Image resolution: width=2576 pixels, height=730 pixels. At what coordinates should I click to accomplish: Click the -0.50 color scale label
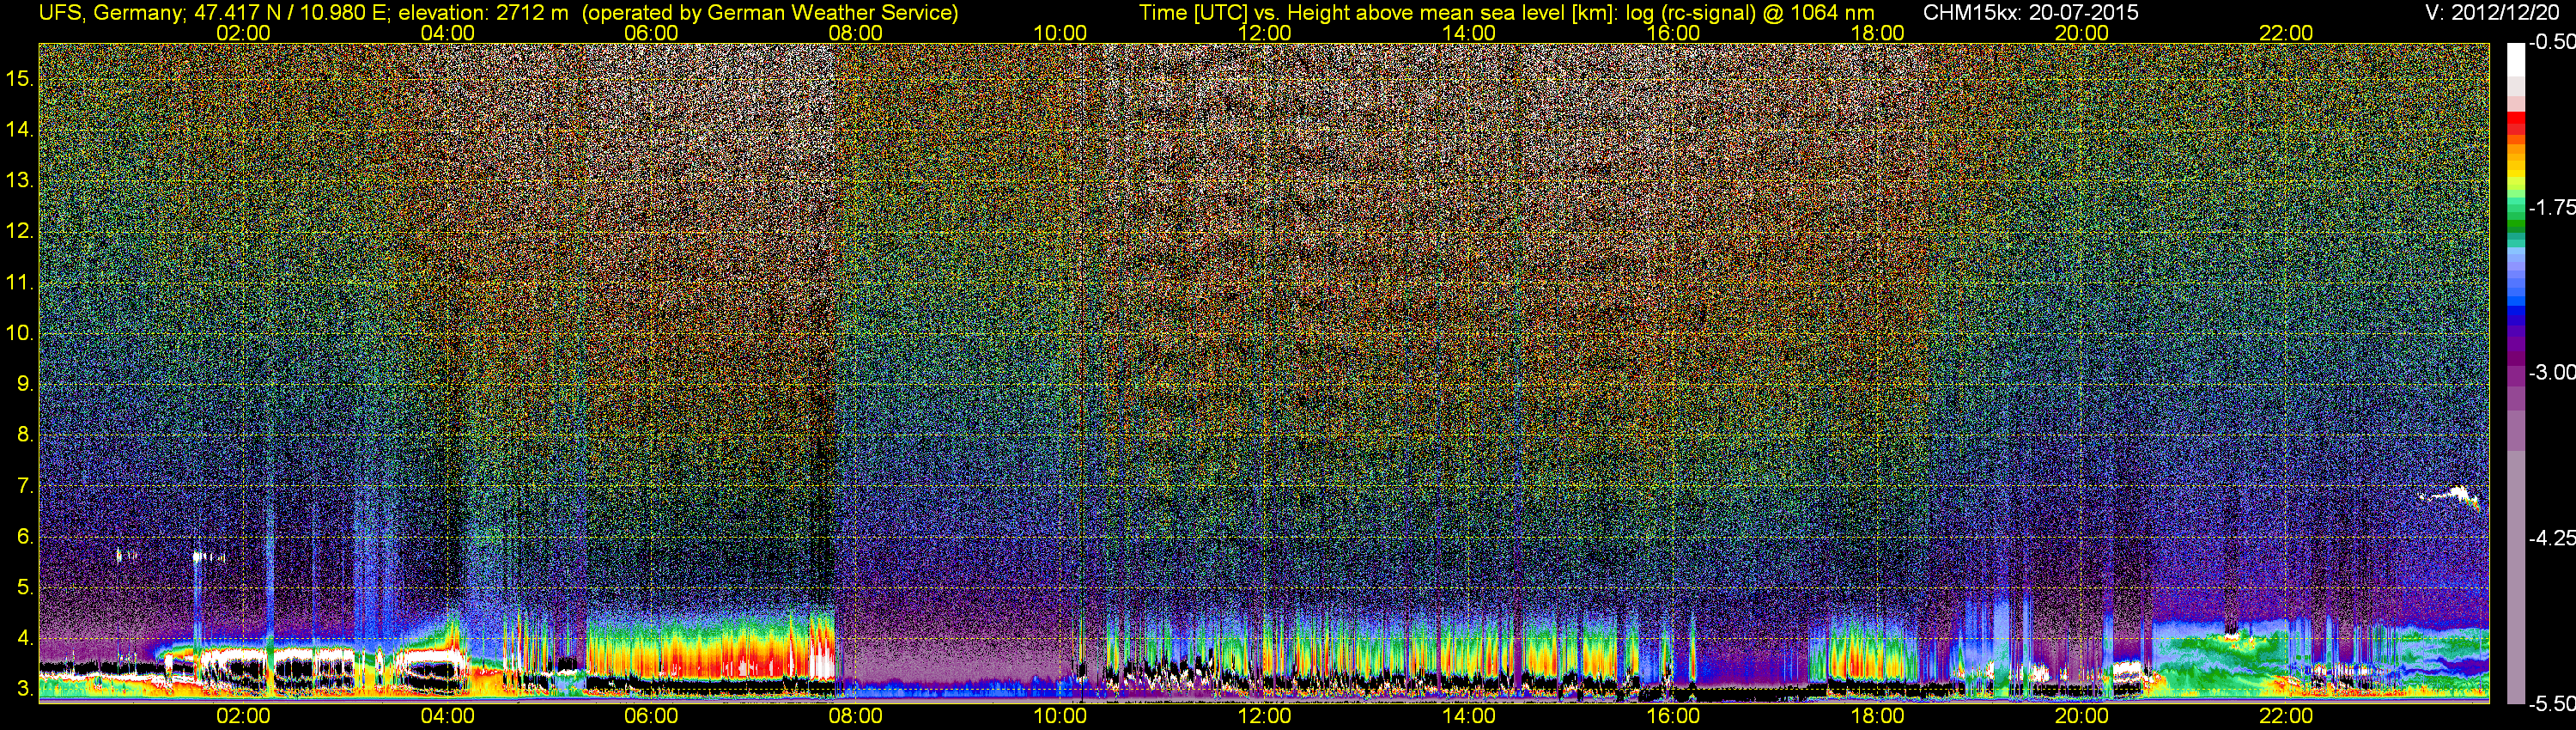2551,42
